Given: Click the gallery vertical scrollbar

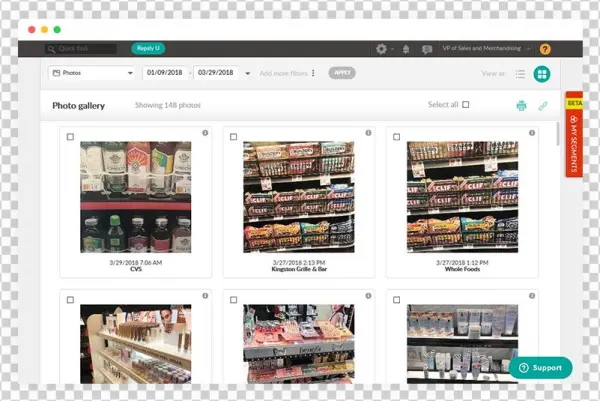Looking at the screenshot, I should [x=558, y=134].
